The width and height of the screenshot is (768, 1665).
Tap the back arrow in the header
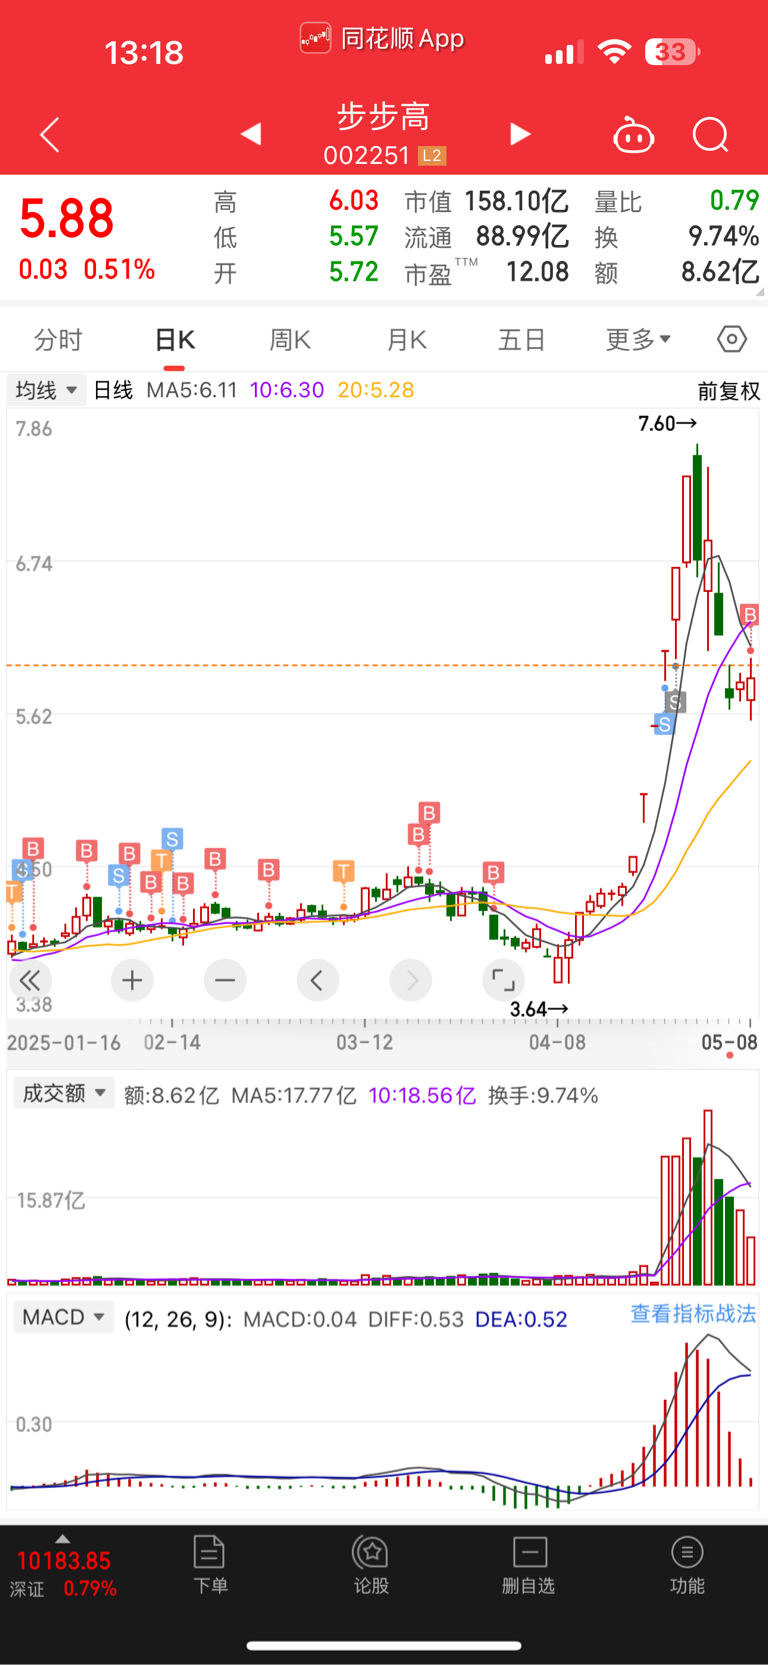[x=50, y=135]
